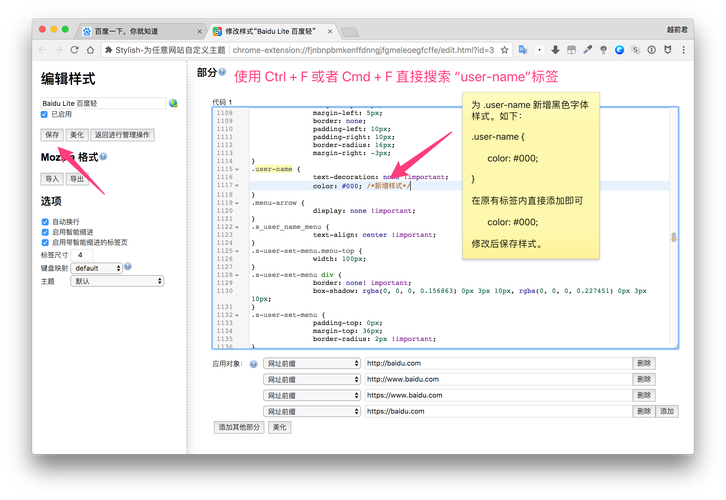Click the eyedropper color picker extension
Screen dimensions: 726x500
pos(588,50)
